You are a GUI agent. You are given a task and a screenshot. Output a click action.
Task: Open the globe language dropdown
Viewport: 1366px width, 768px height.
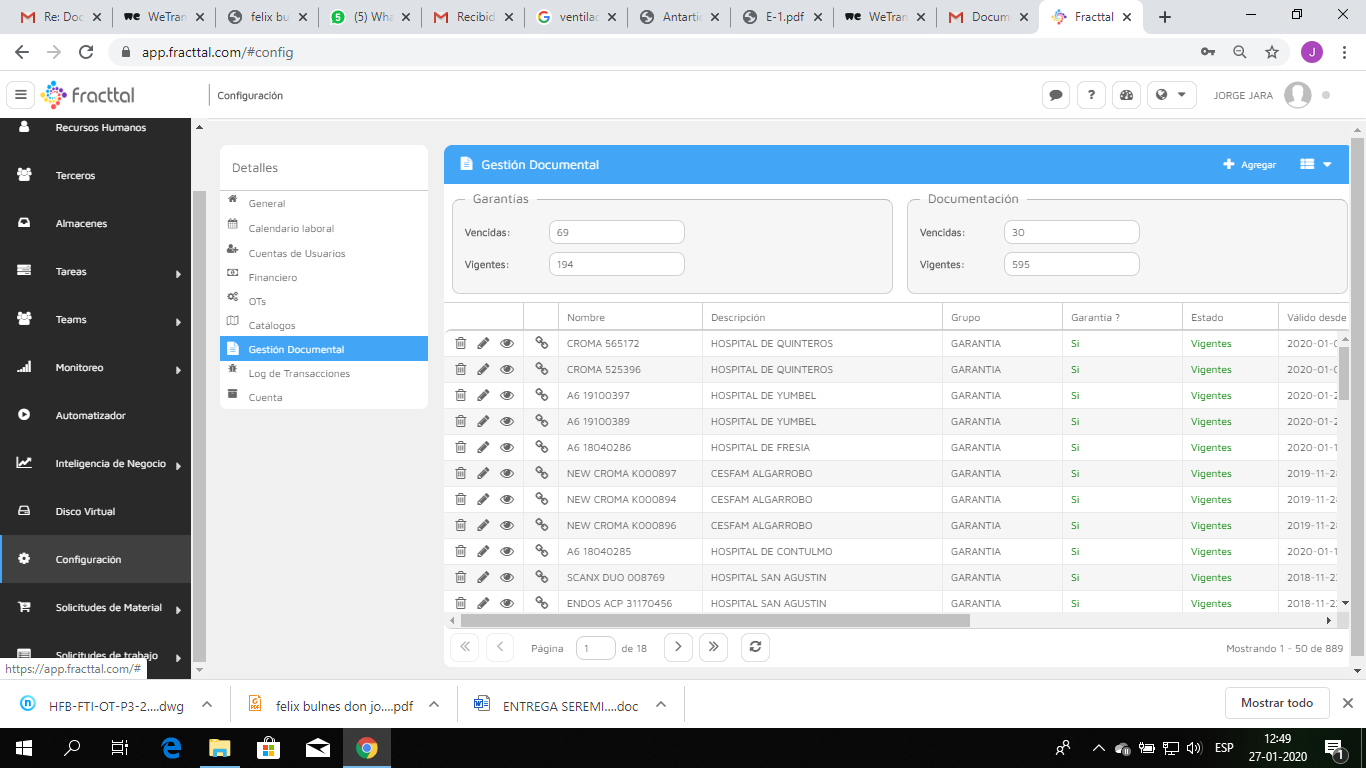(1171, 95)
